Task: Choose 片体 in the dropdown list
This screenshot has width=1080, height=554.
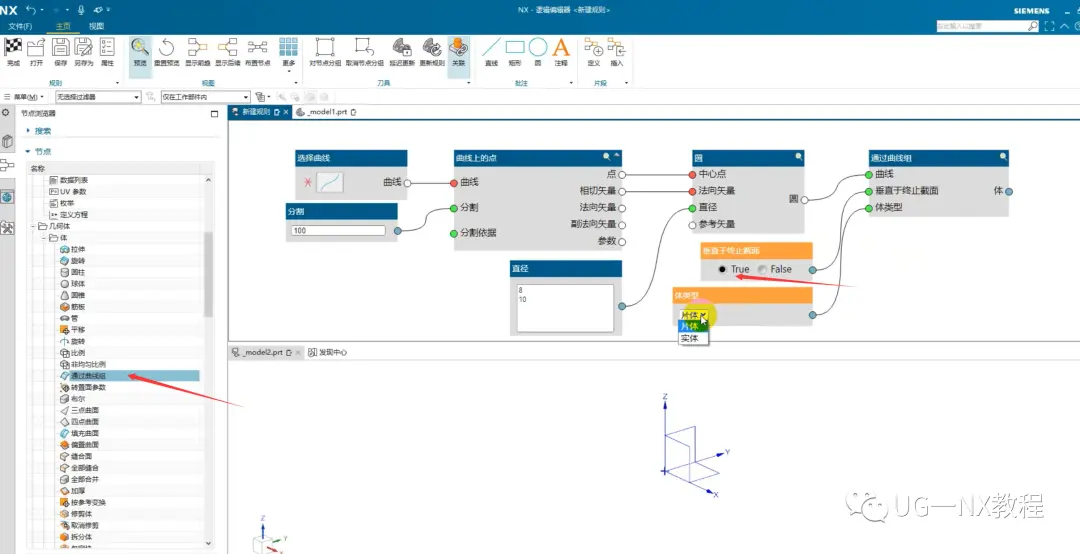Action: click(693, 327)
